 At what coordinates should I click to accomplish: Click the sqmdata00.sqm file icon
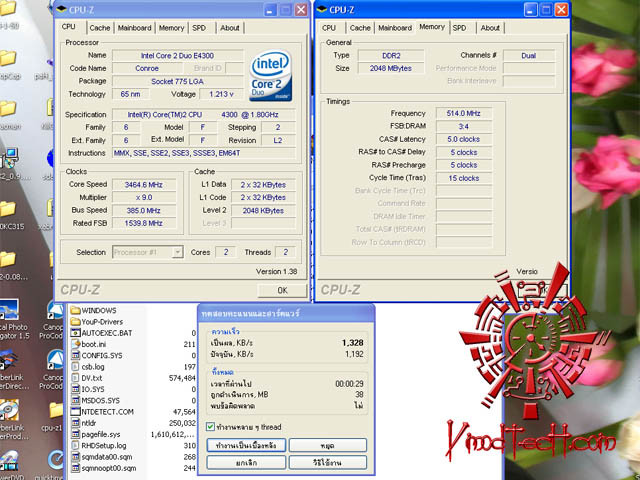coord(75,457)
